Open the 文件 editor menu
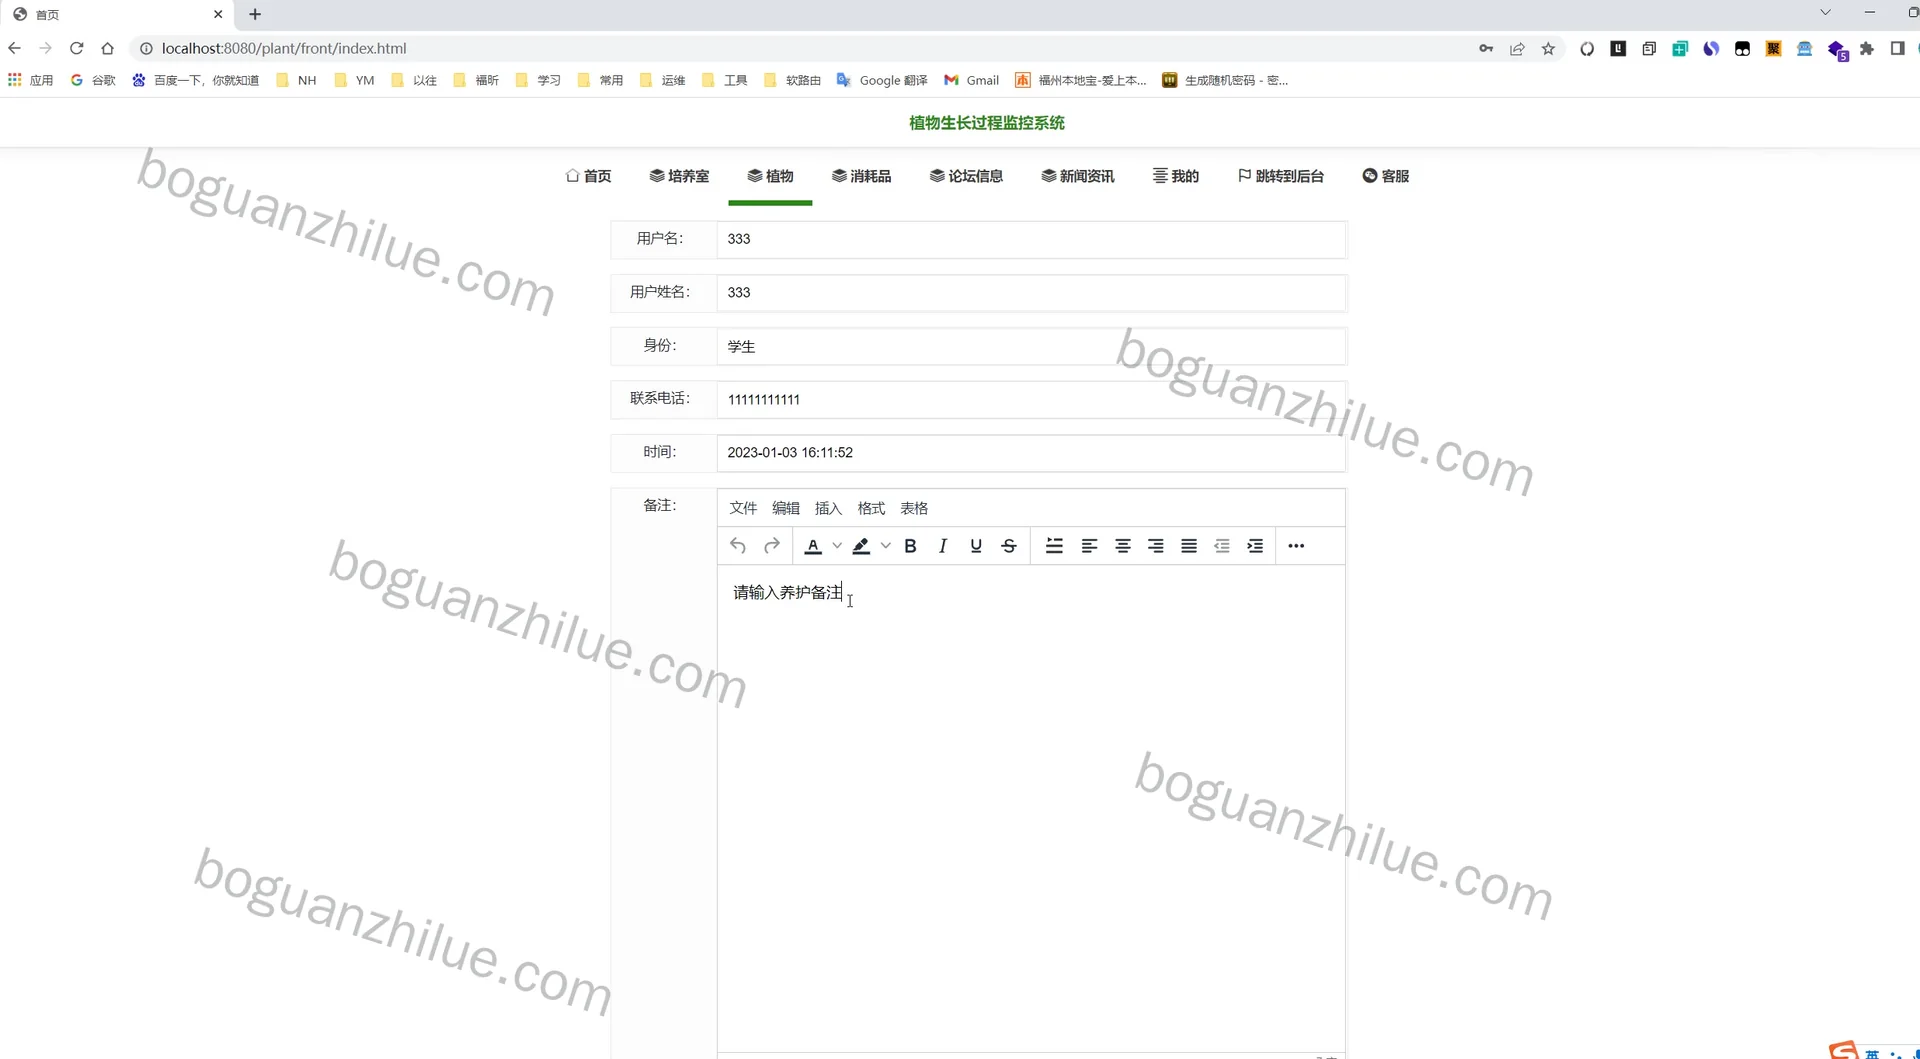 pyautogui.click(x=743, y=508)
